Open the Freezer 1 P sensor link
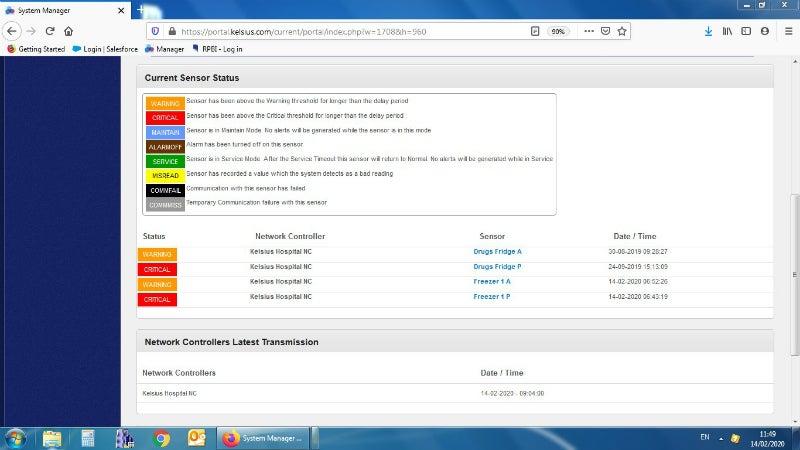 492,297
